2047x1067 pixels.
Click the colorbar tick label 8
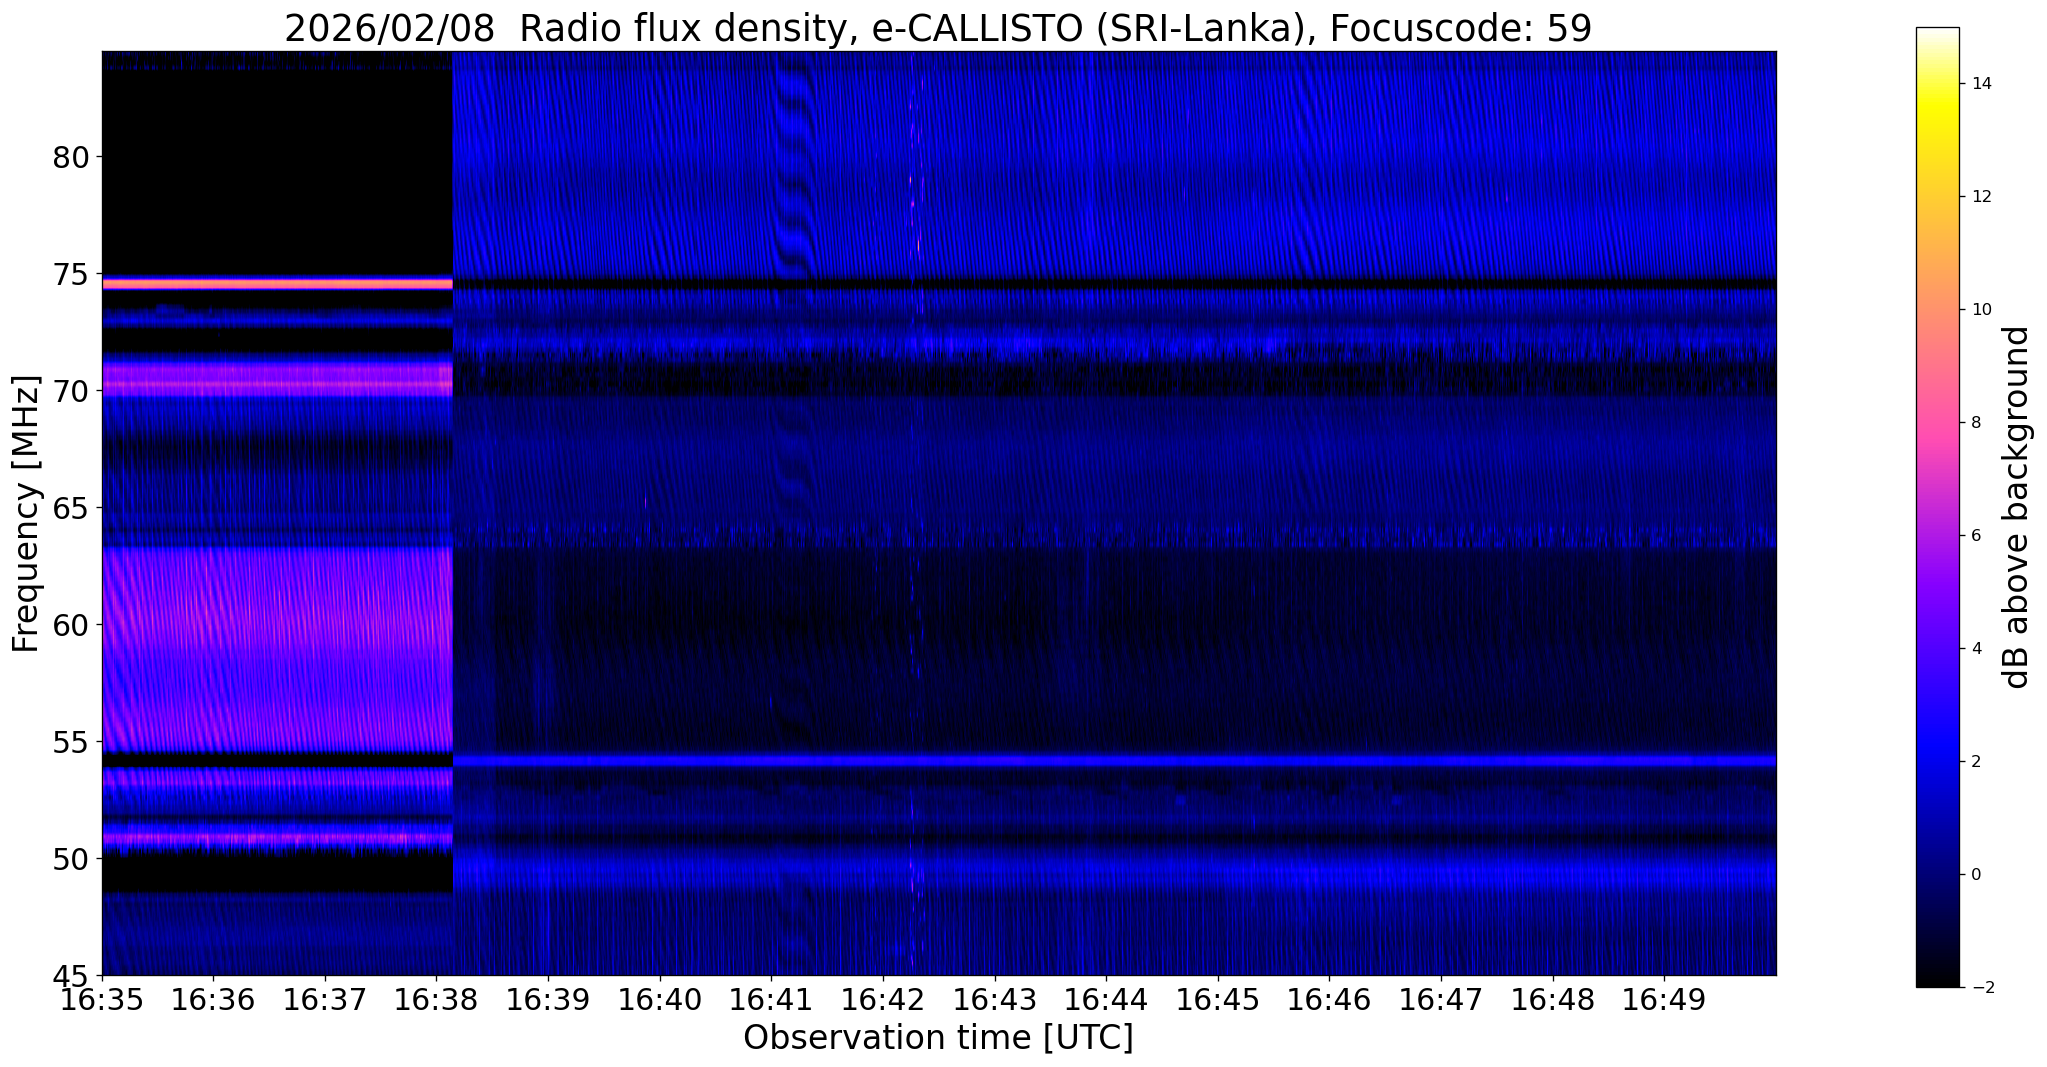pyautogui.click(x=1975, y=423)
